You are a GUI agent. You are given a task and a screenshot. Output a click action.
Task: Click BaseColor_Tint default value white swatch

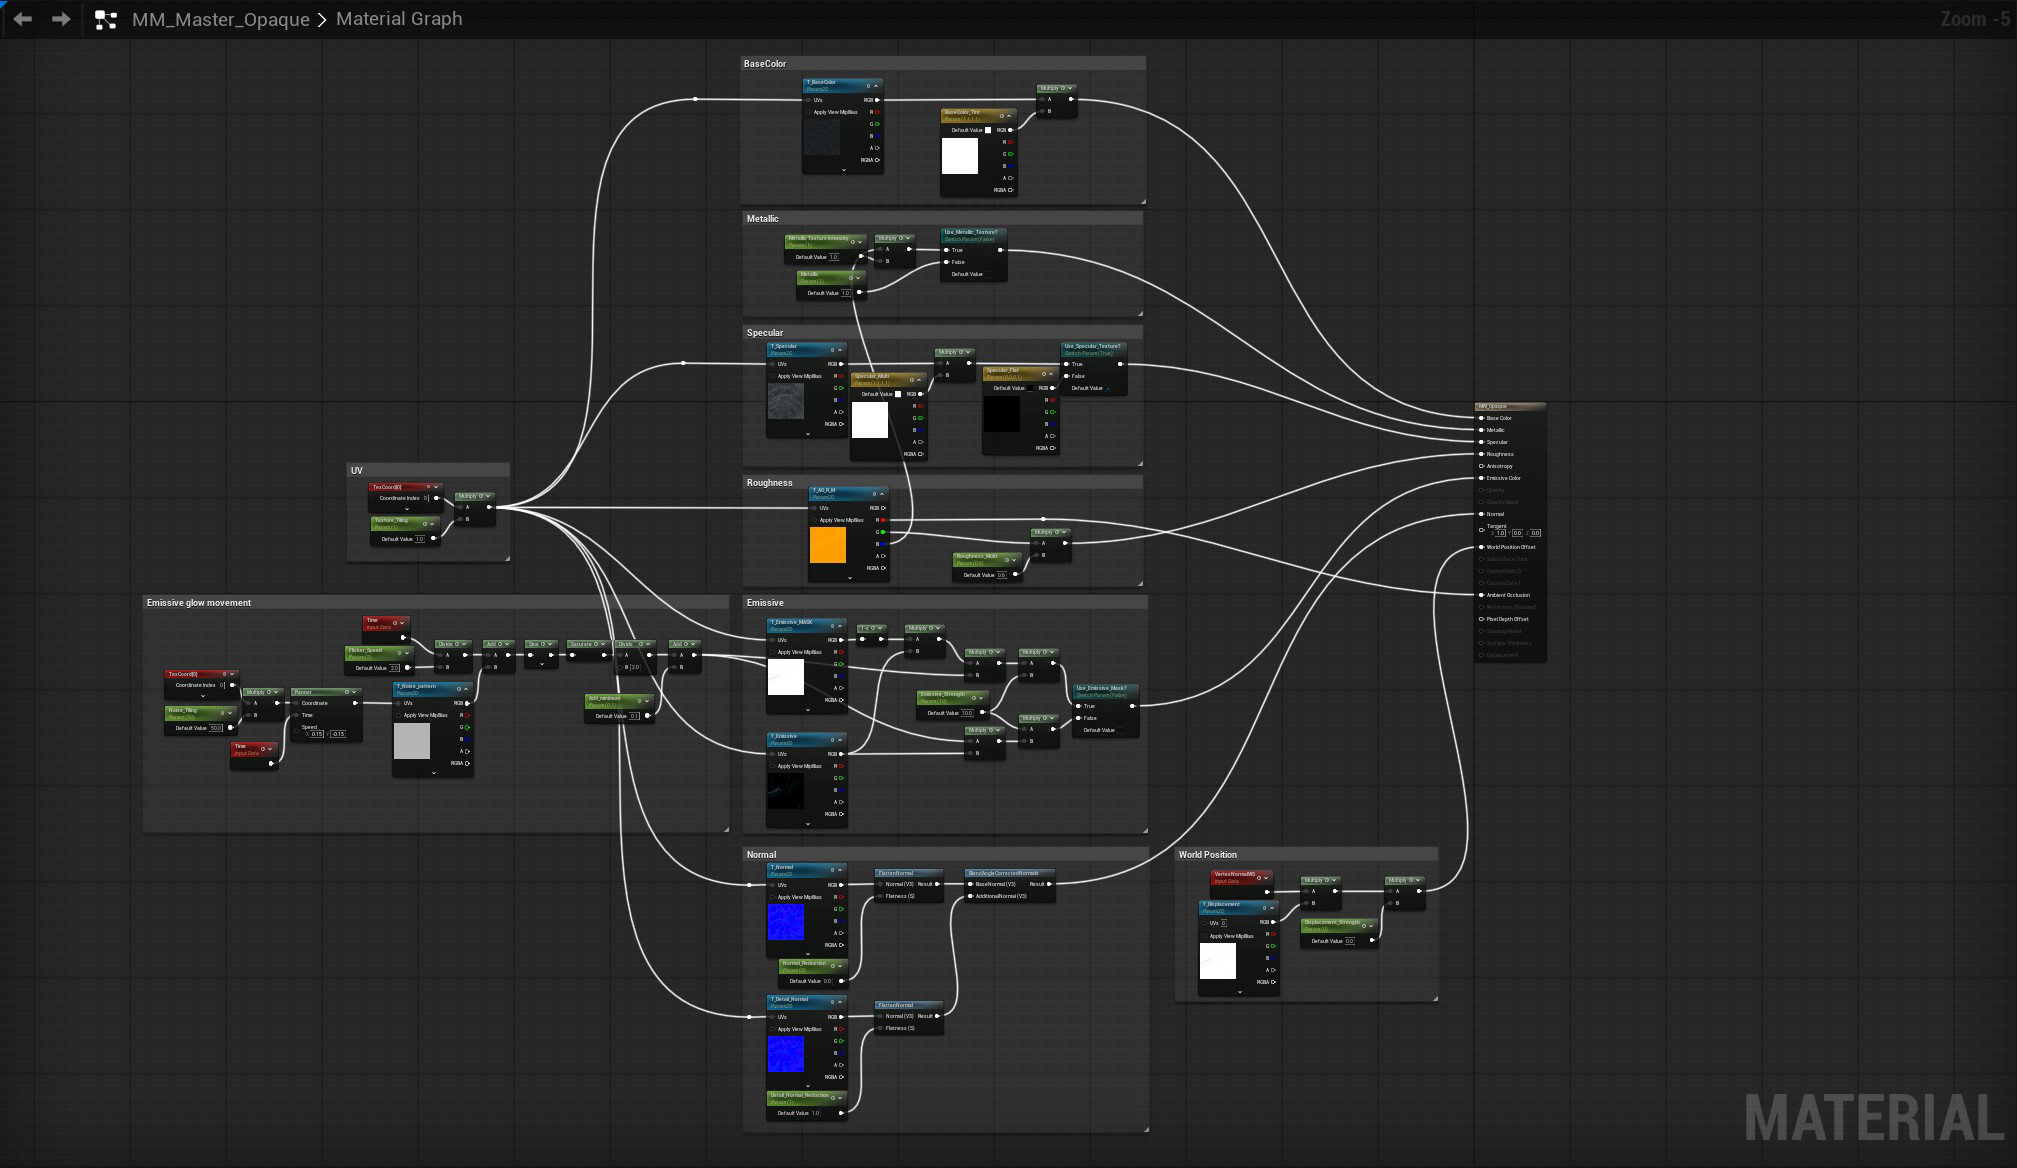[988, 130]
